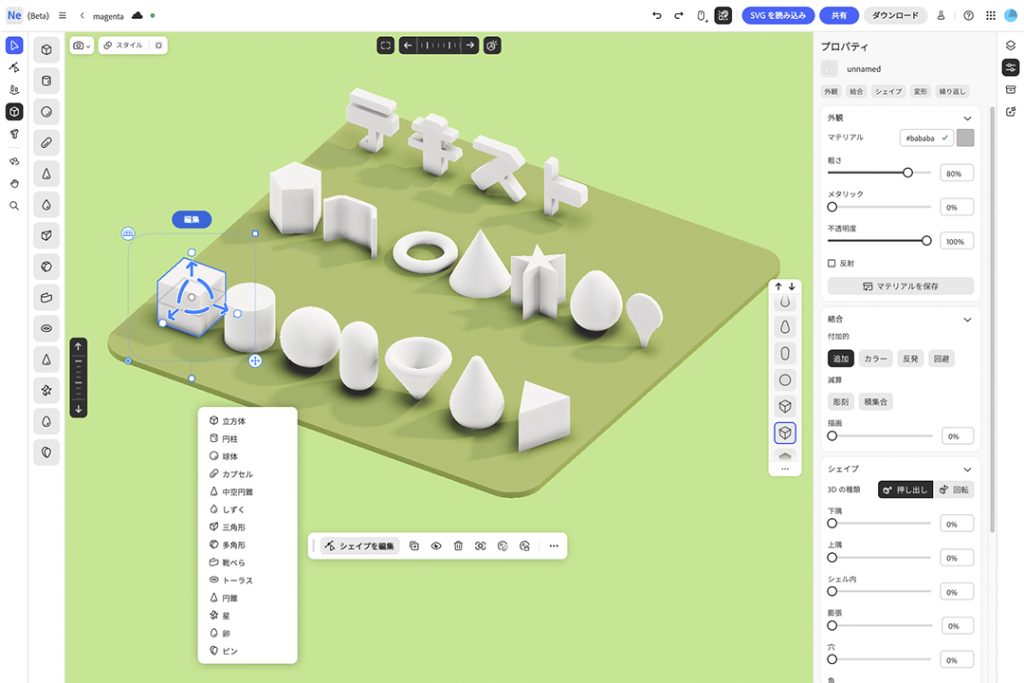Click the 粗さ roughness slider handle
This screenshot has width=1024, height=683.
tap(908, 173)
